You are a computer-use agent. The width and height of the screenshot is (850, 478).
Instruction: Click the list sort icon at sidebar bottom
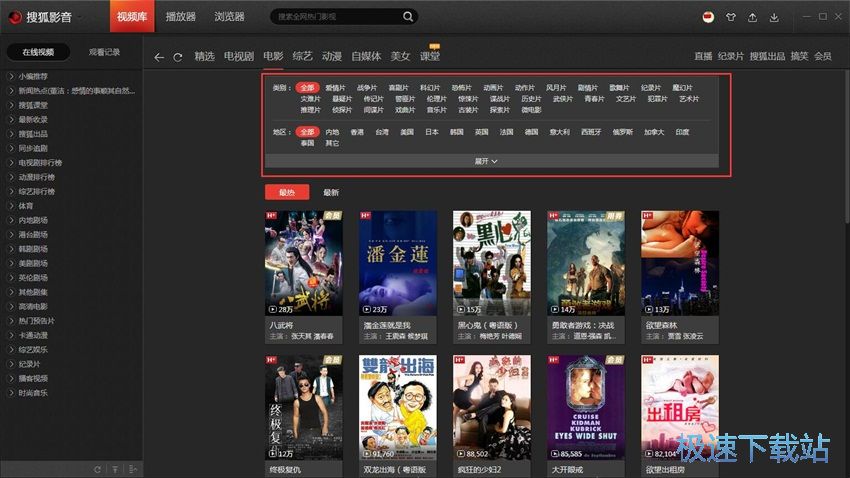coord(133,469)
